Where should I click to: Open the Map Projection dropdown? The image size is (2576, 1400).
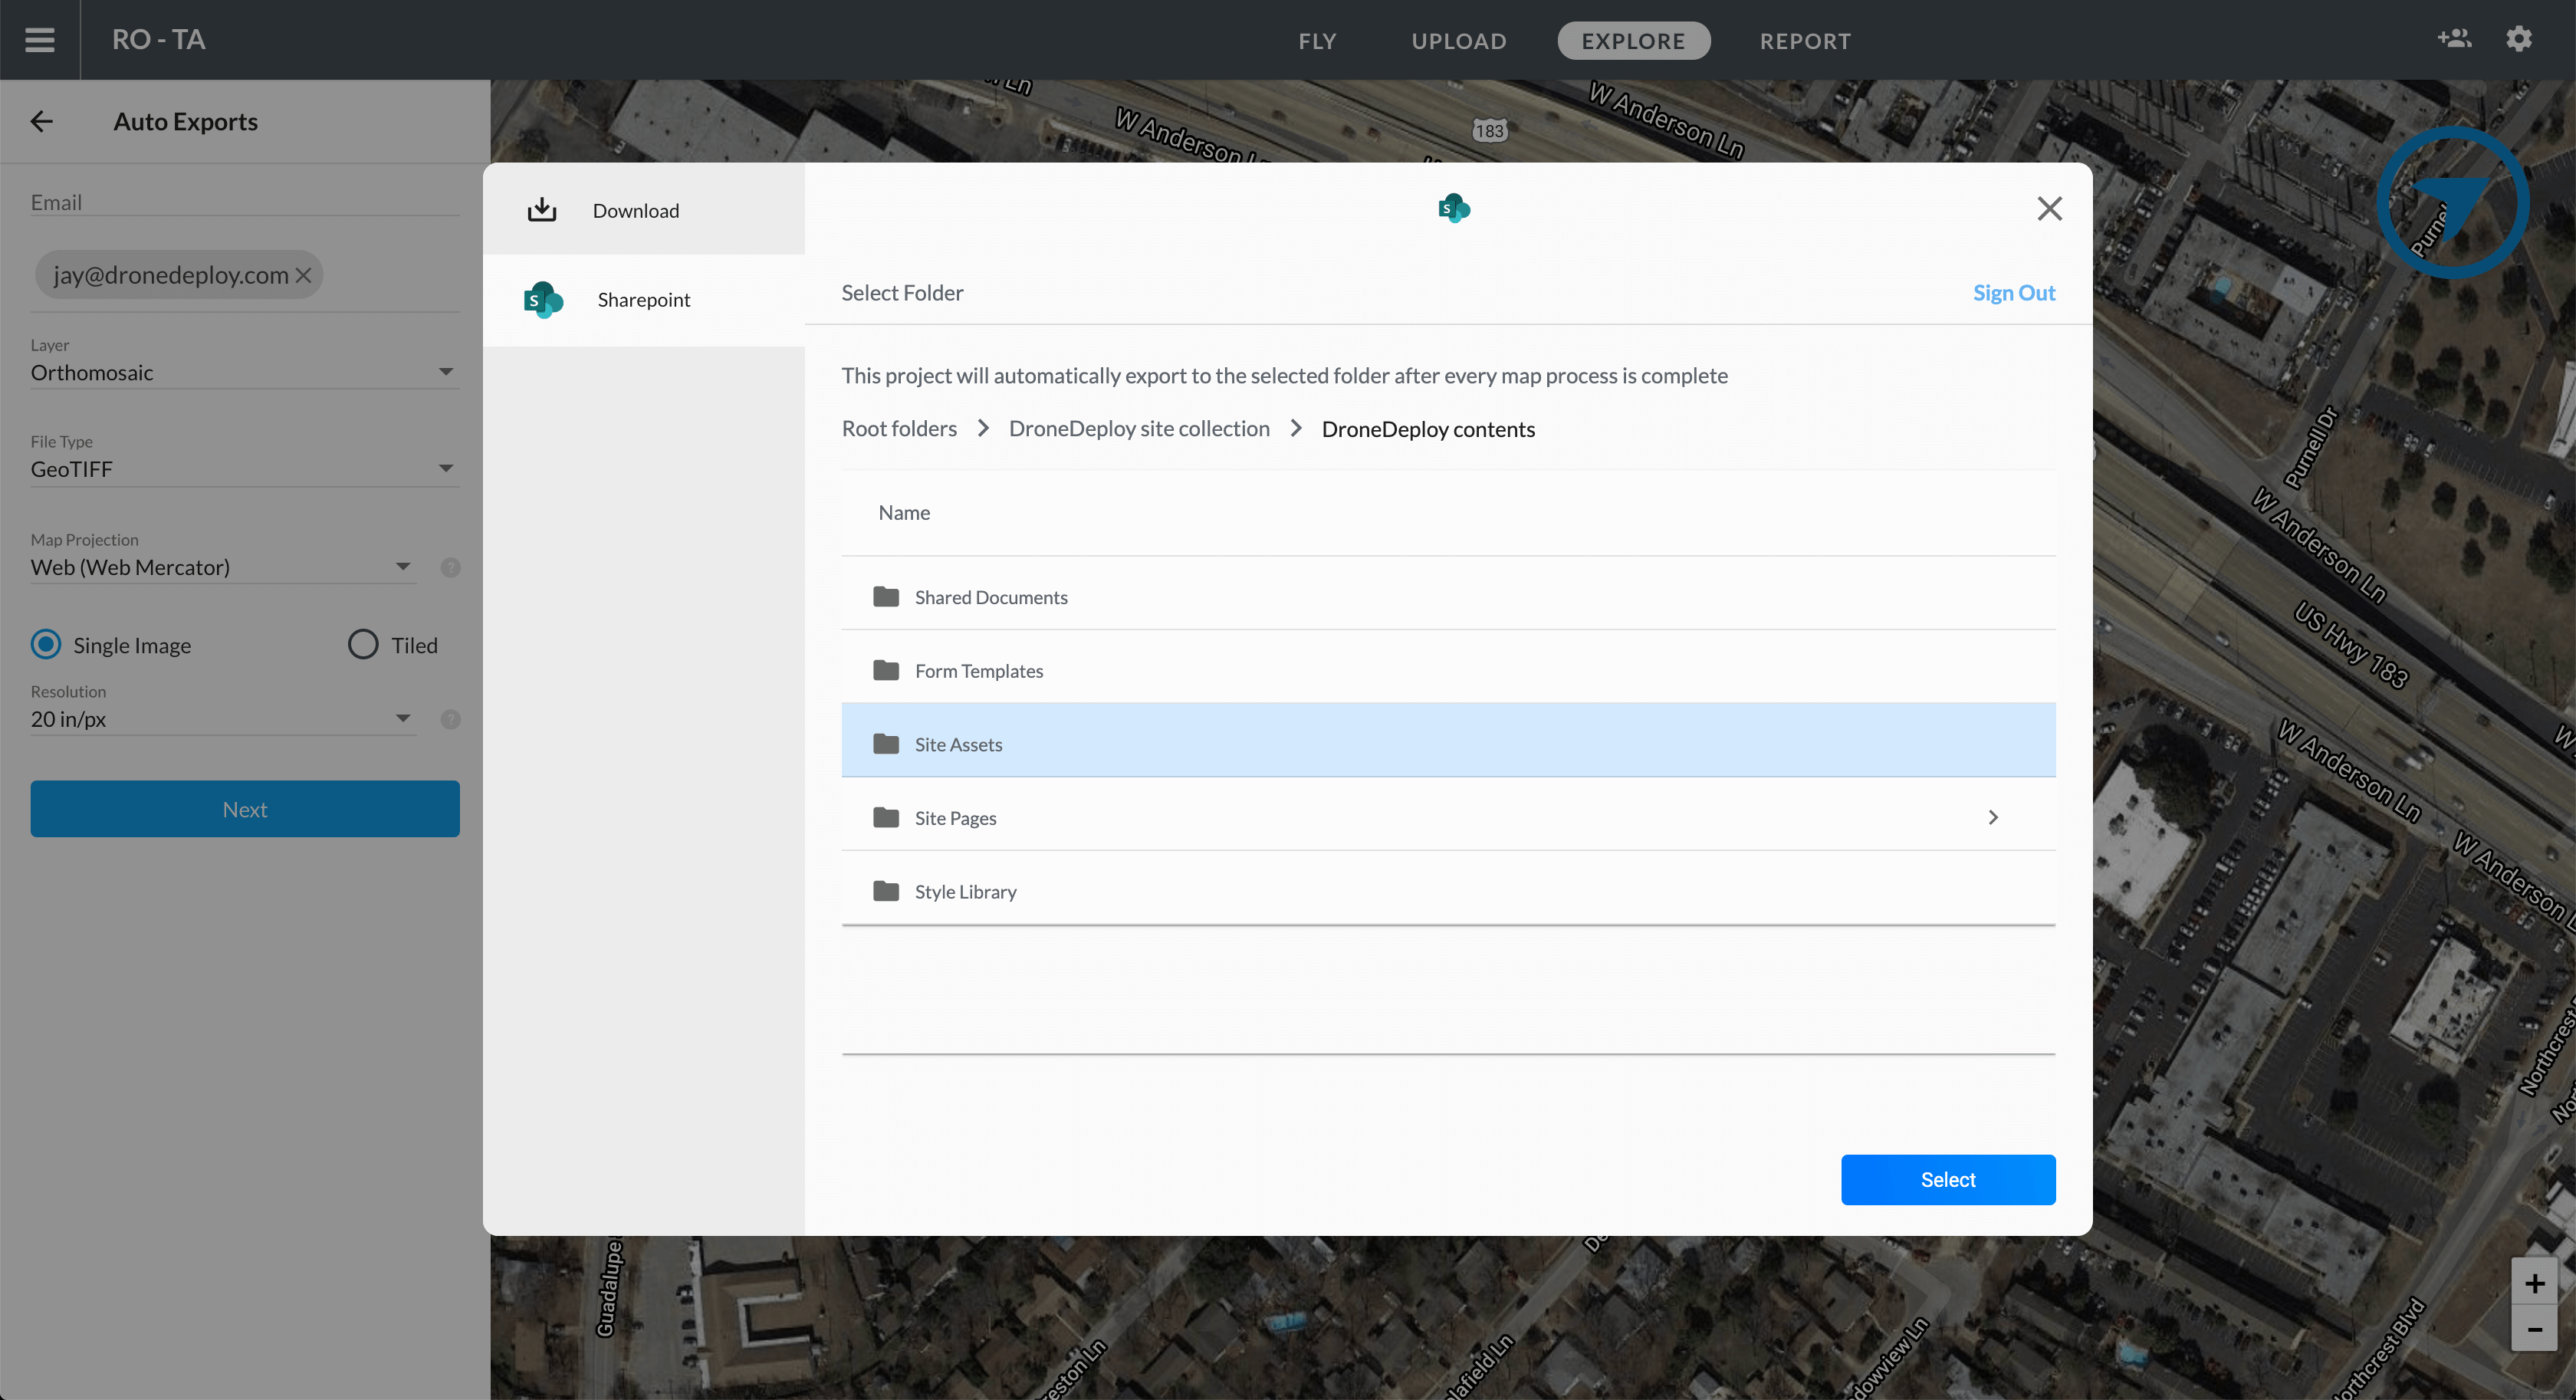[222, 567]
